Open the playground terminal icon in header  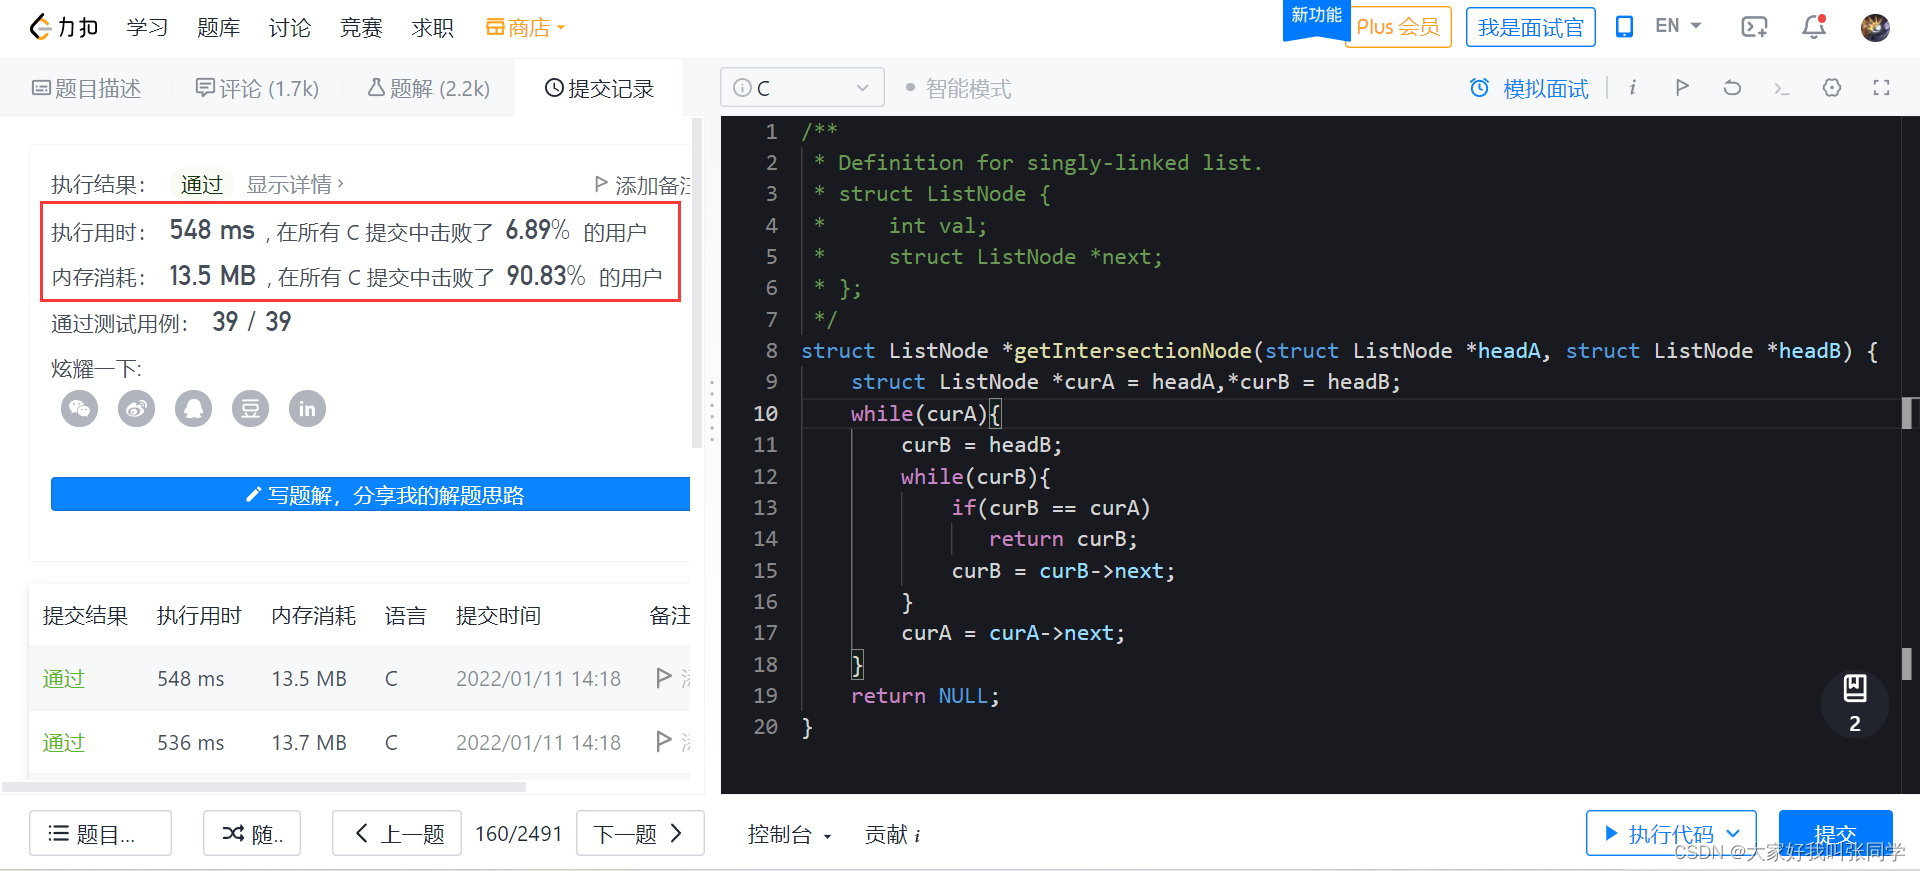1754,27
